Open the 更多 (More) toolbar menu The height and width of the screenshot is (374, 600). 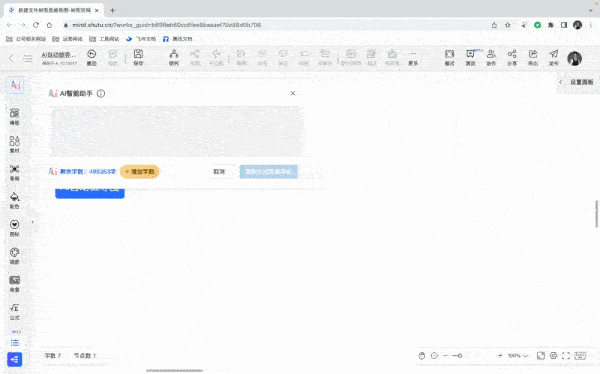tap(413, 57)
